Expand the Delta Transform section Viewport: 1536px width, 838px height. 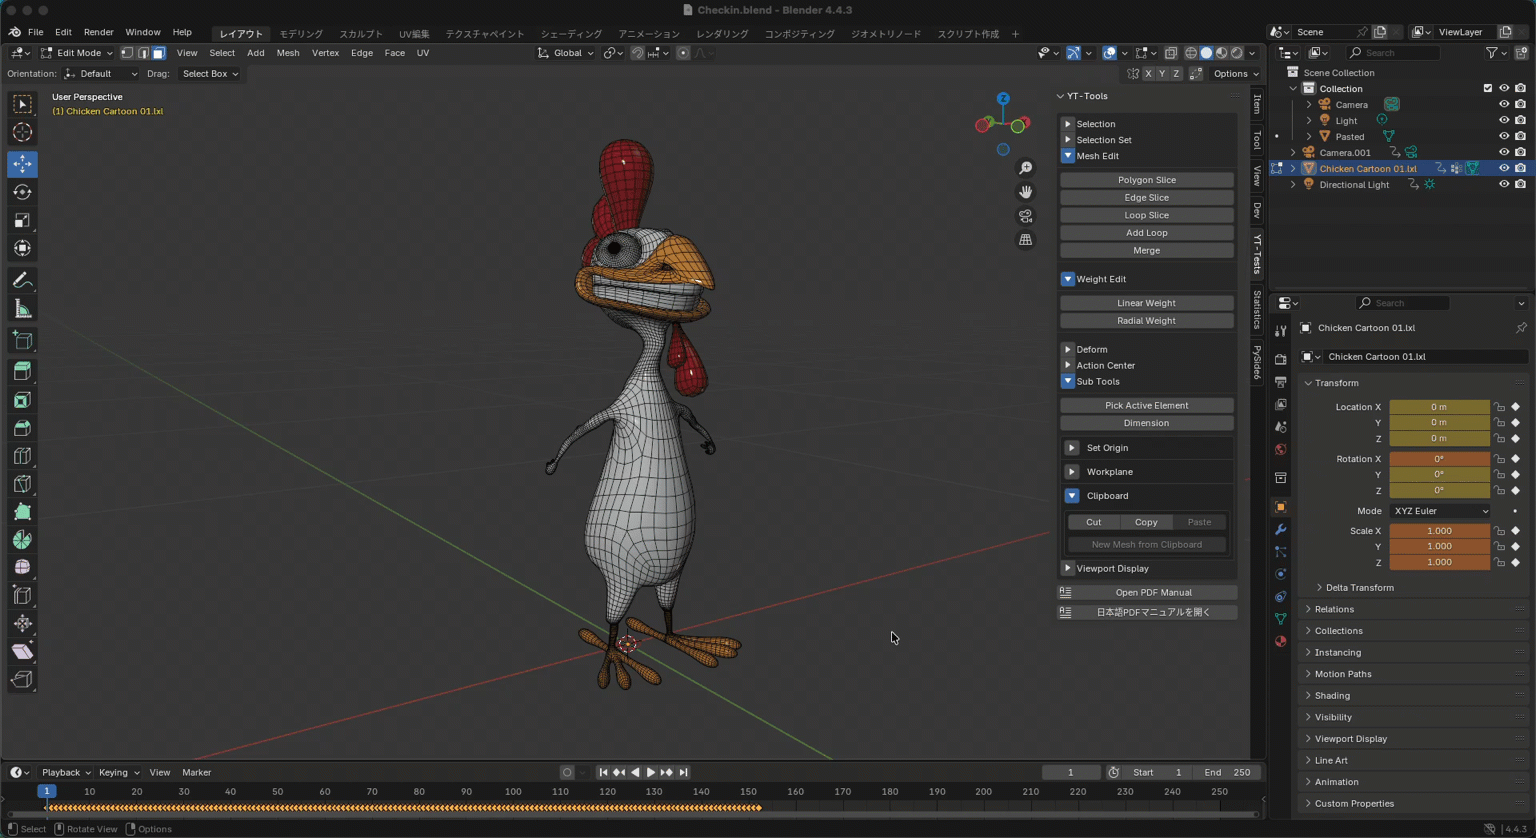1358,588
